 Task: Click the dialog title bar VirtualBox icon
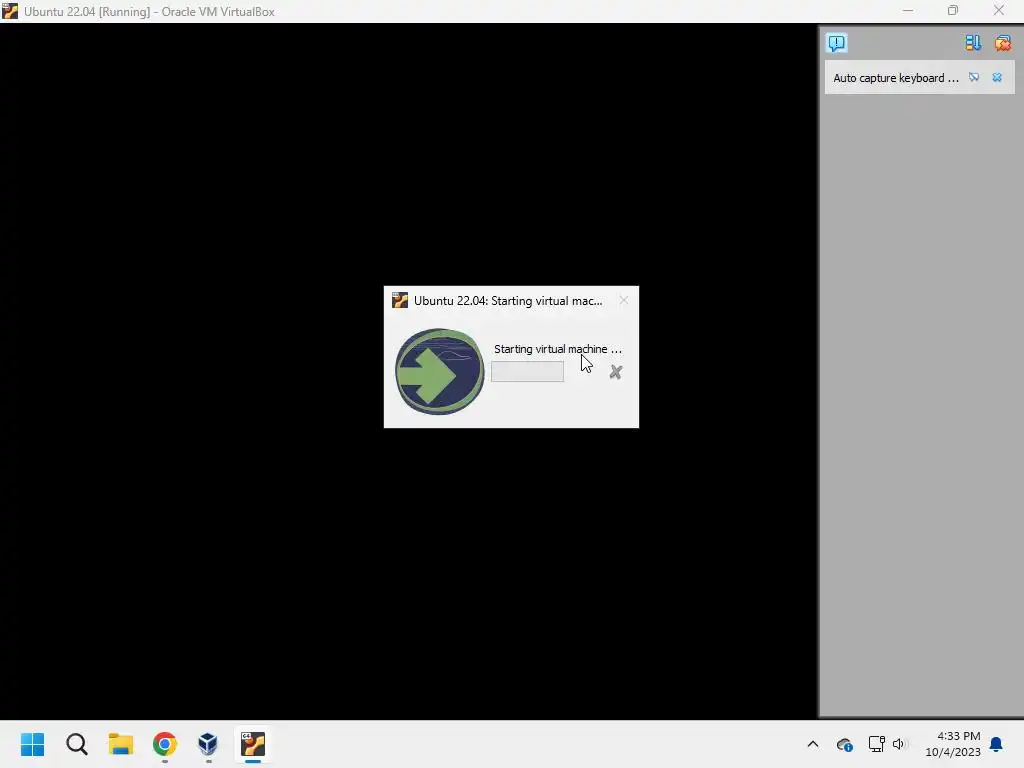400,300
